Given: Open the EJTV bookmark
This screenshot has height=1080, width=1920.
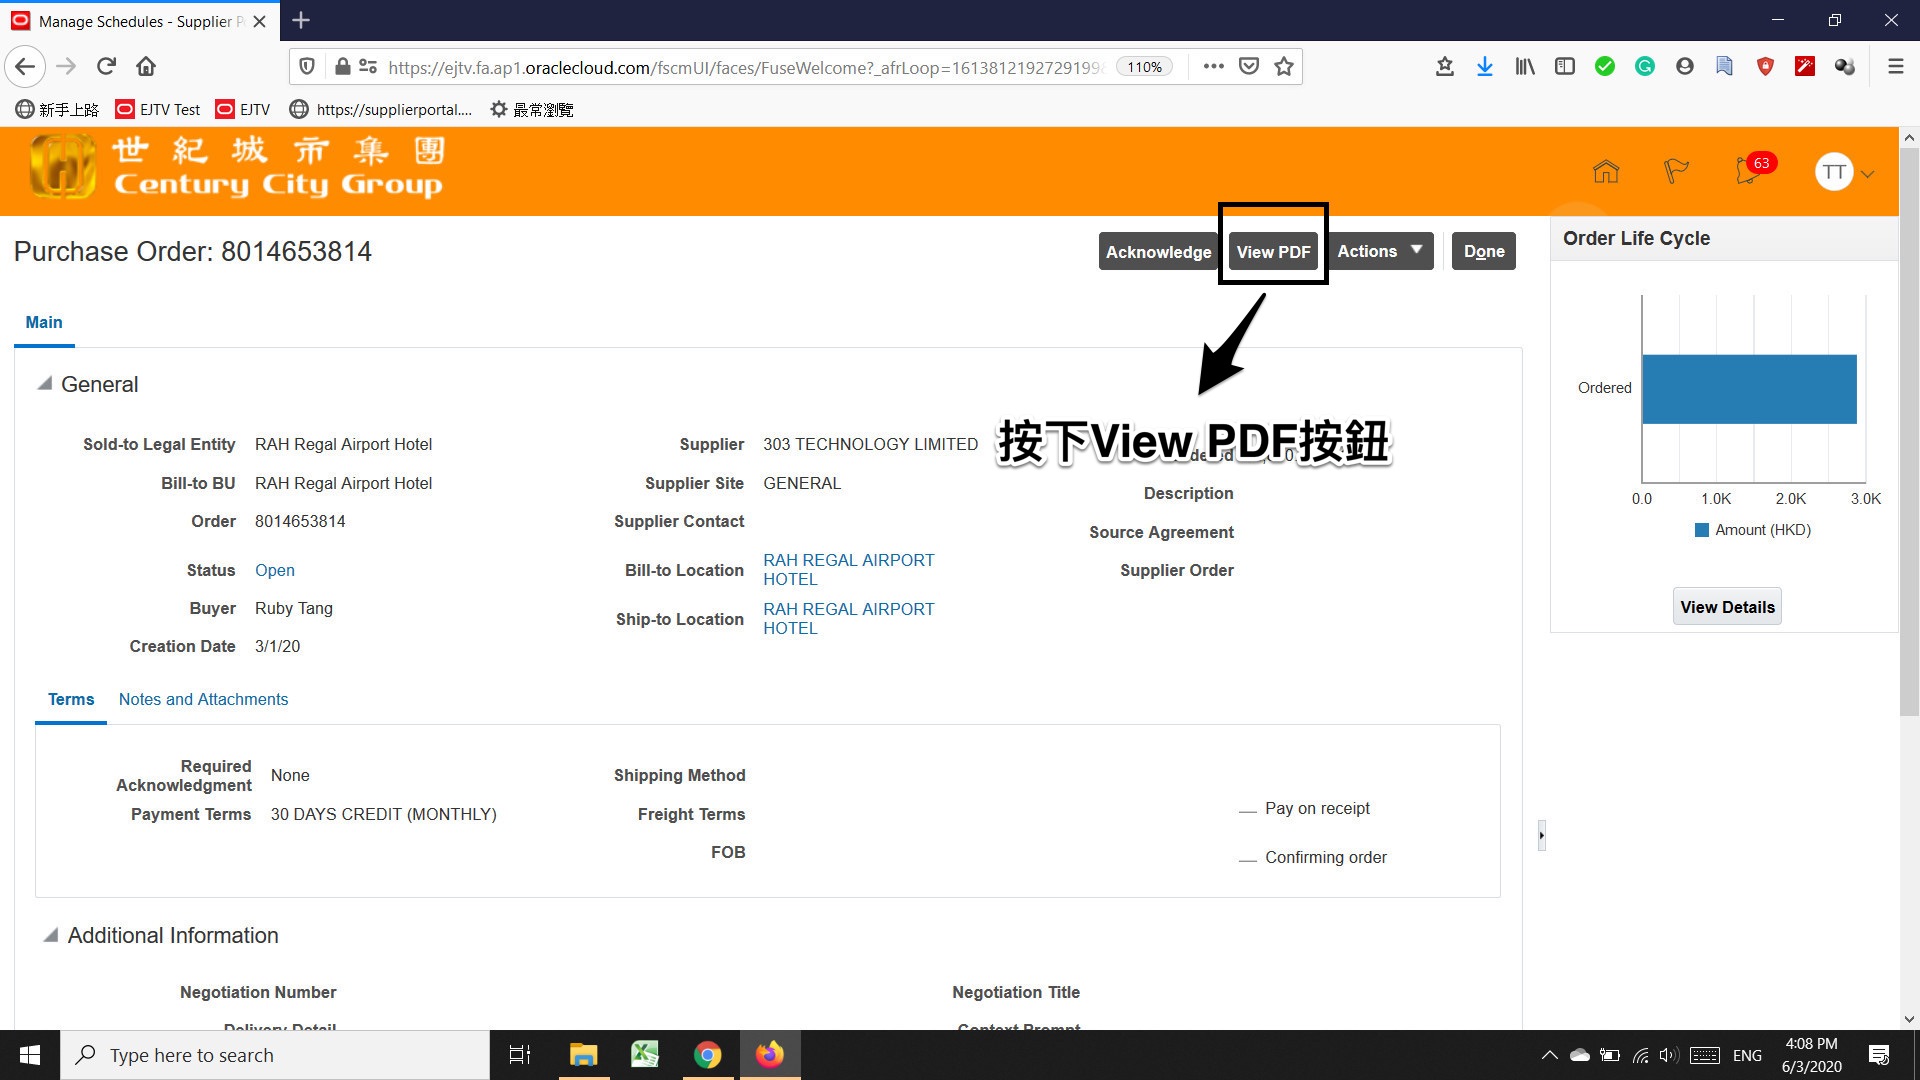Looking at the screenshot, I should point(243,109).
